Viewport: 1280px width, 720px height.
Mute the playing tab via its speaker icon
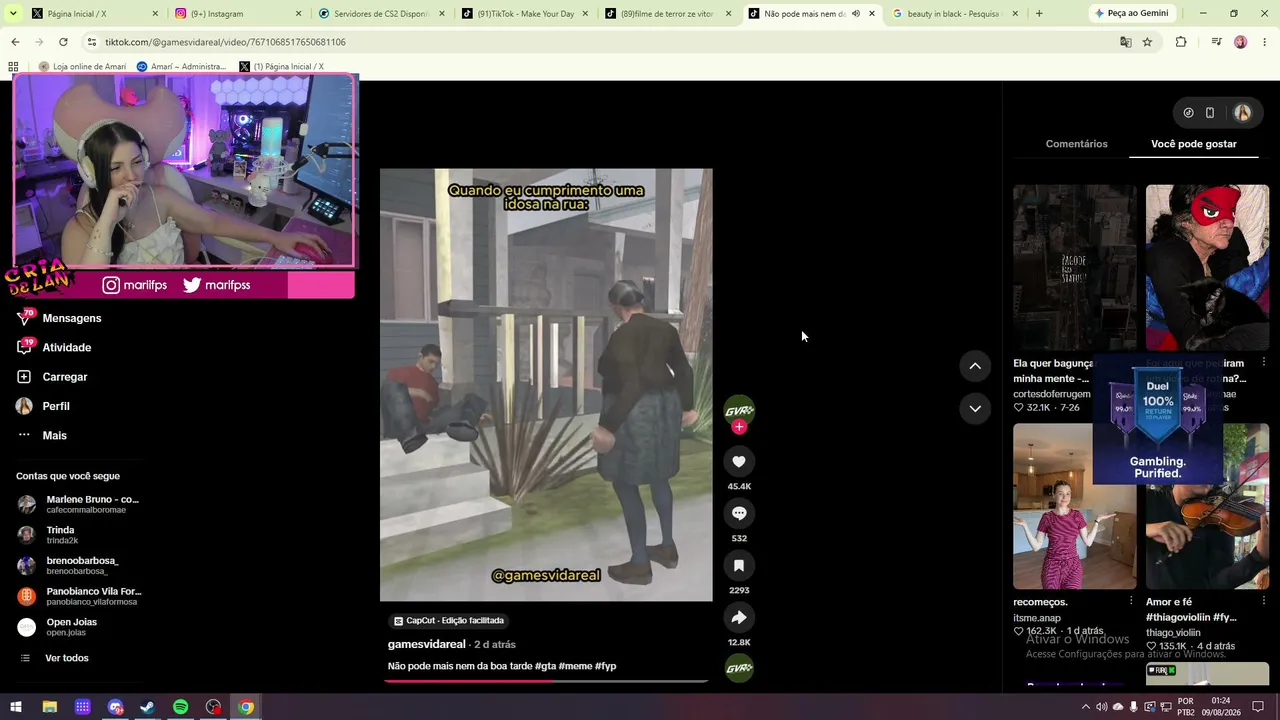855,14
